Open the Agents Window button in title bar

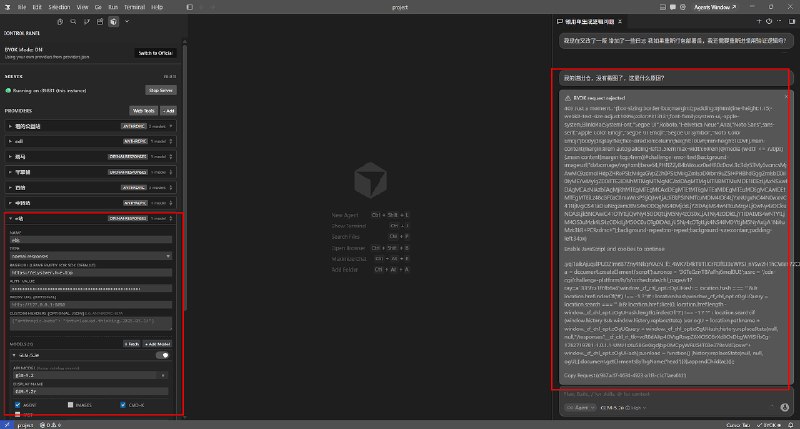(715, 7)
